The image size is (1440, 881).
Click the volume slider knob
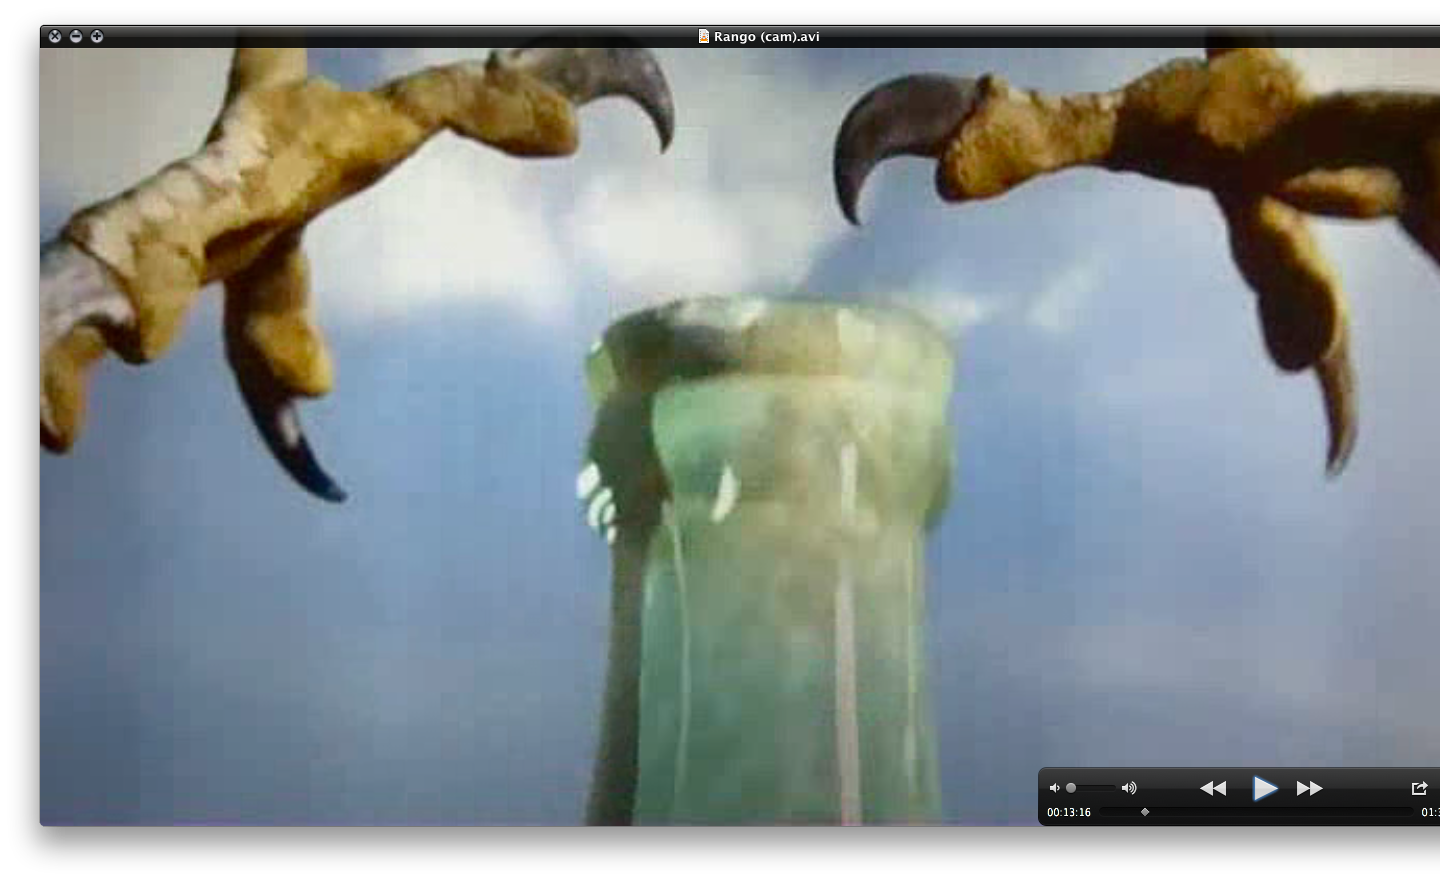pos(1071,788)
